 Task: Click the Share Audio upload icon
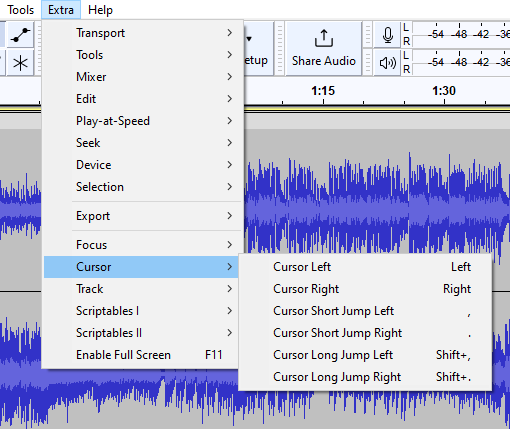(x=324, y=38)
